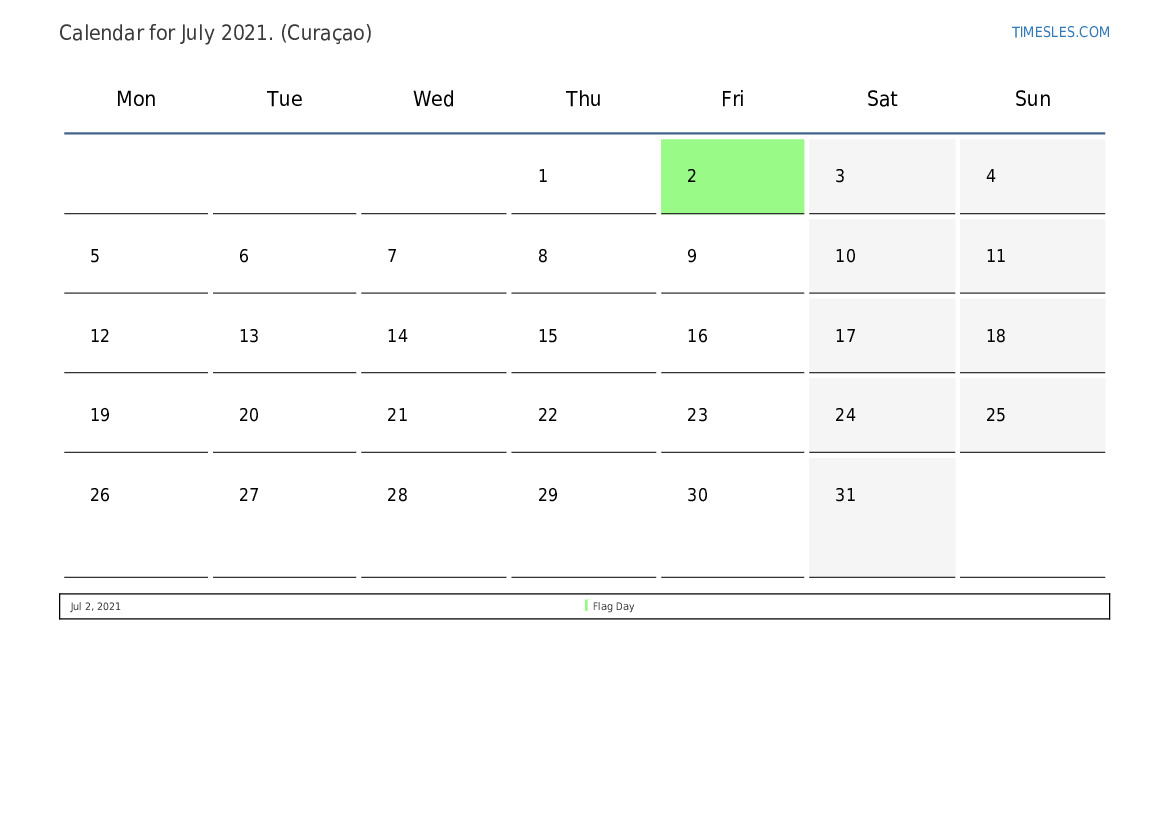Click day 21 in the calendar
Image resolution: width=1169 pixels, height=827 pixels.
coord(433,415)
